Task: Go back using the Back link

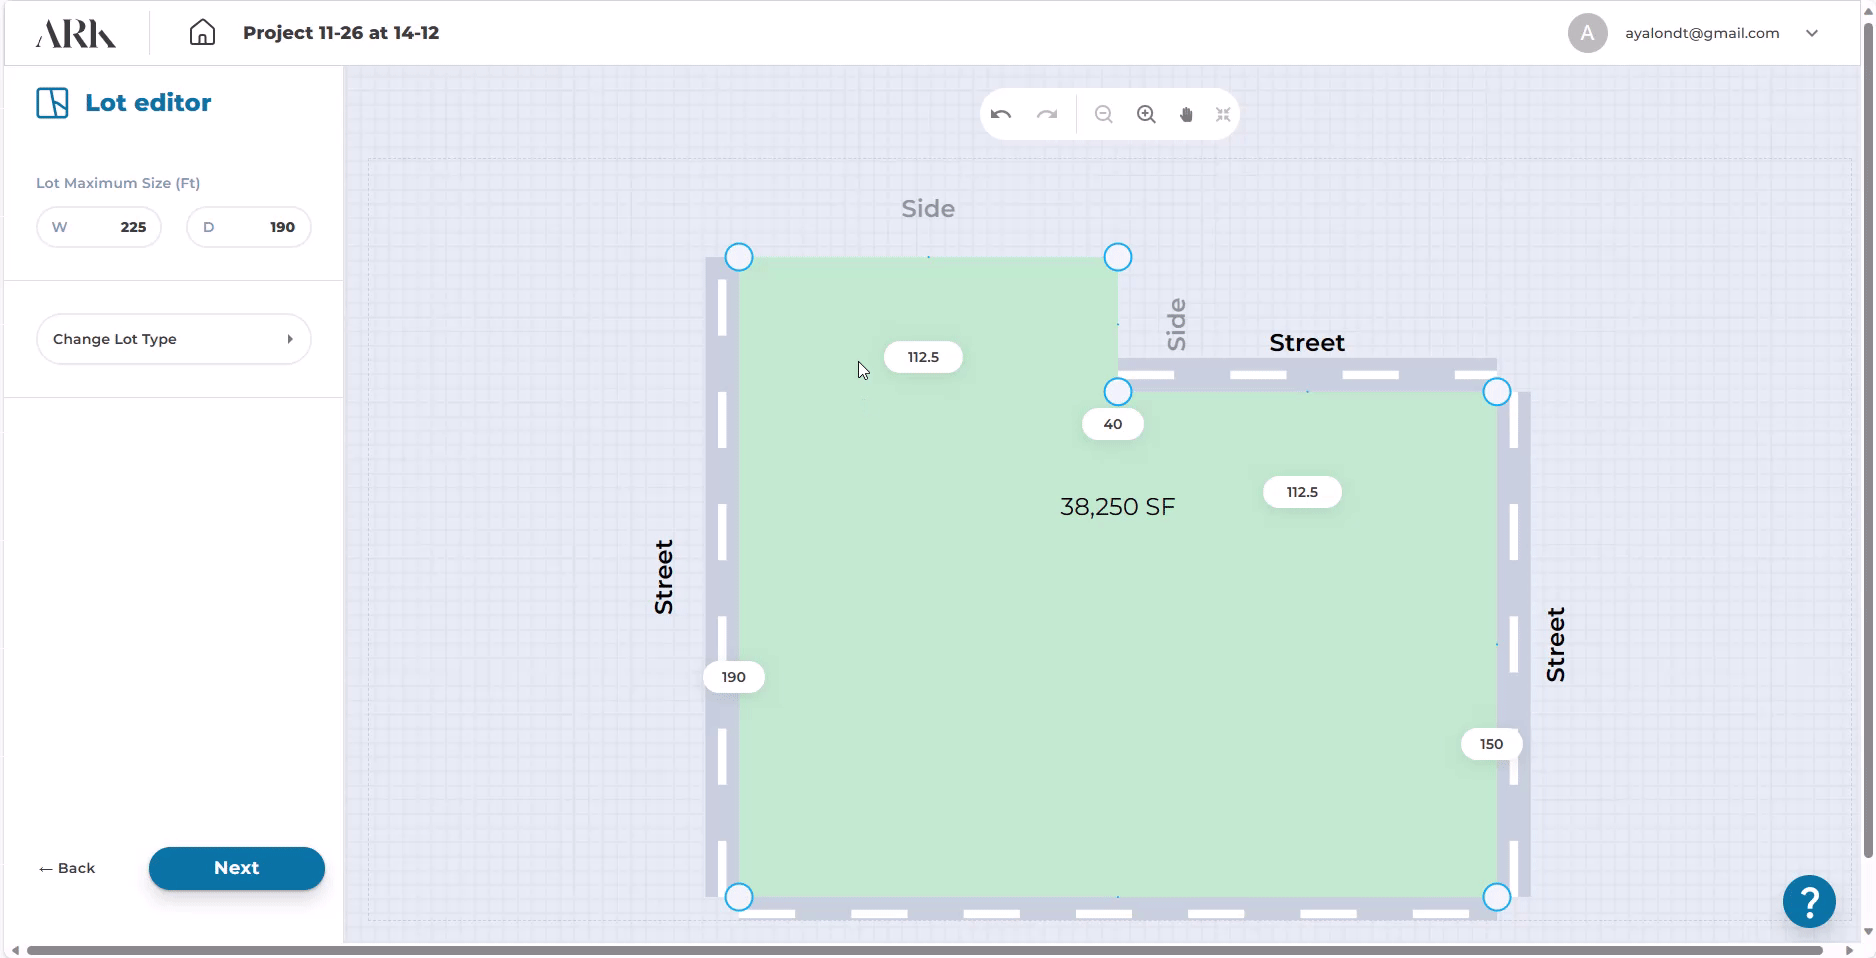Action: point(67,868)
